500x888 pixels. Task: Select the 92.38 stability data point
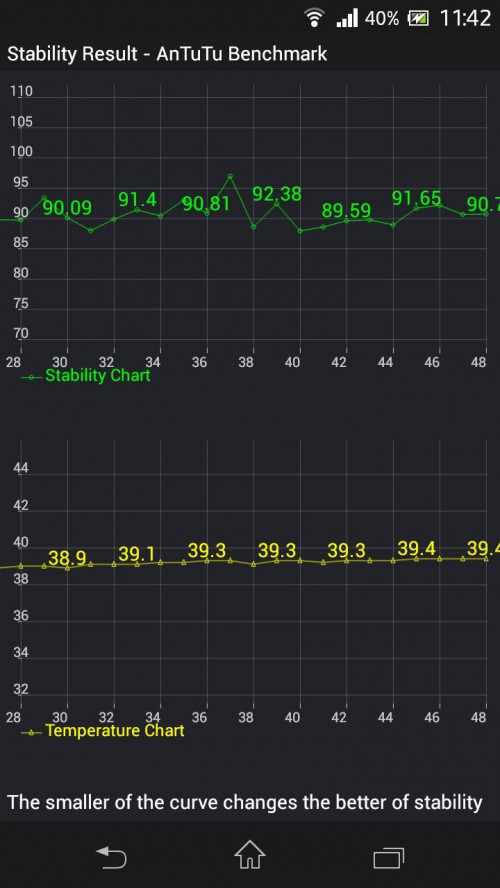coord(277,194)
